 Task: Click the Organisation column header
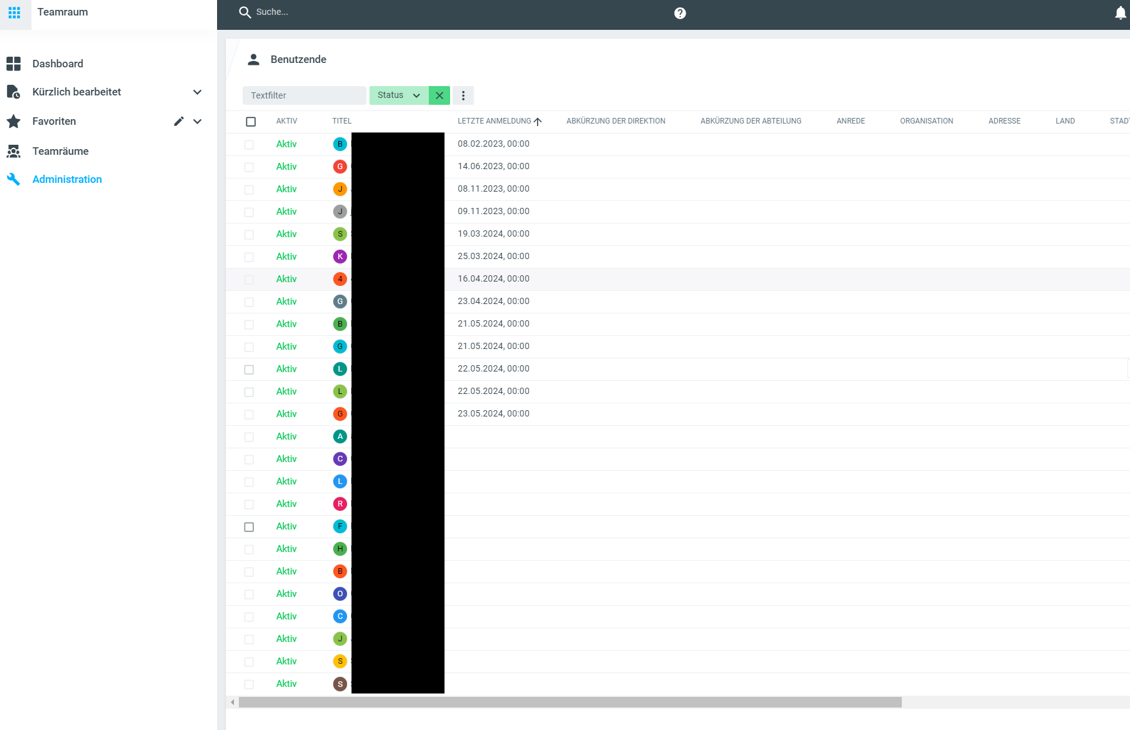tap(926, 121)
